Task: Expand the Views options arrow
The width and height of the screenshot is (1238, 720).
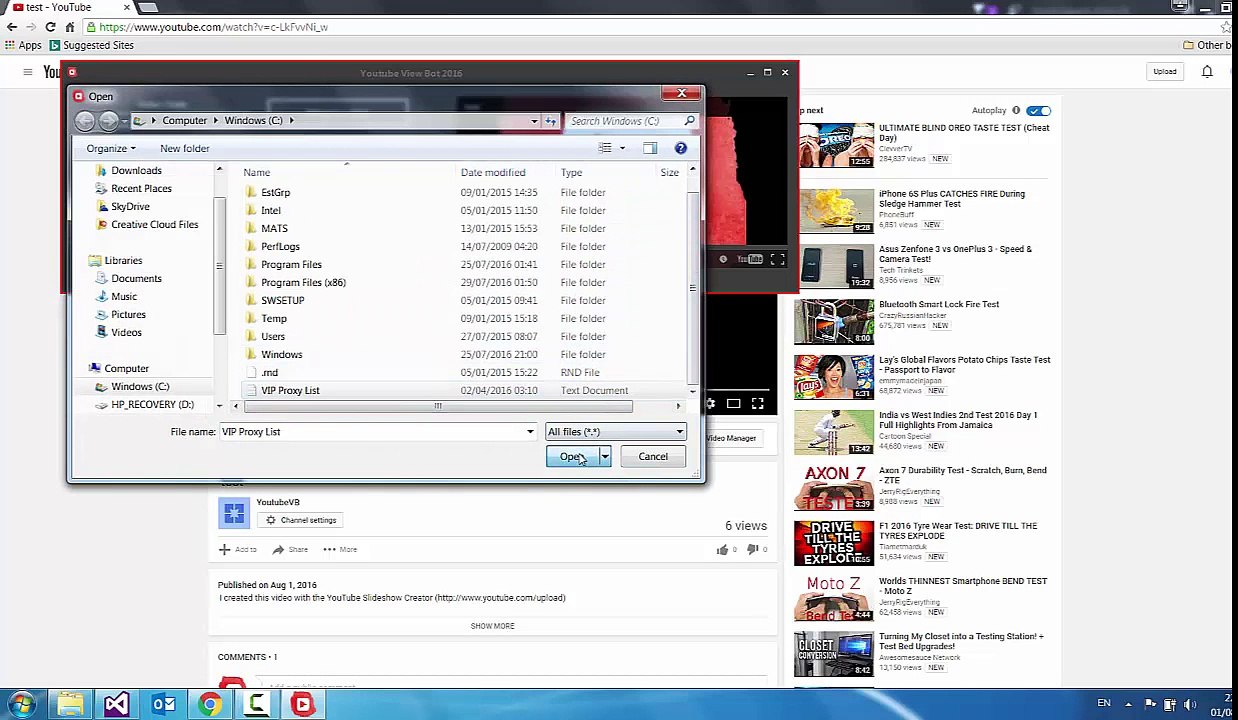Action: click(621, 148)
